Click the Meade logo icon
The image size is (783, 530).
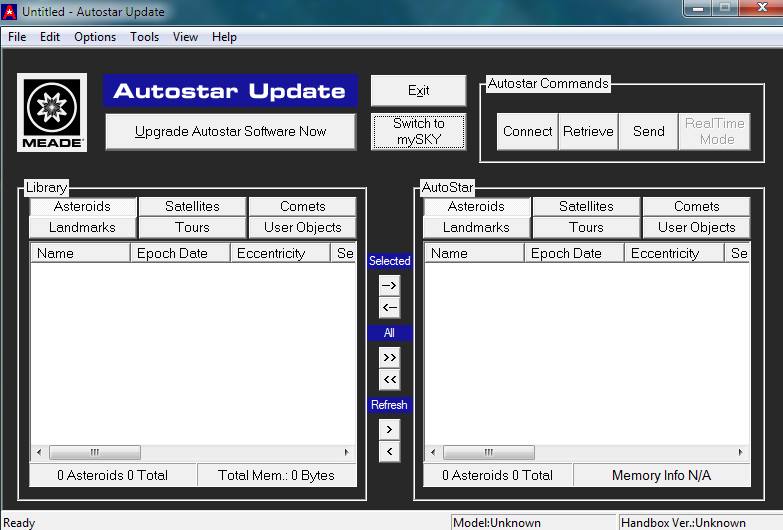click(x=52, y=112)
